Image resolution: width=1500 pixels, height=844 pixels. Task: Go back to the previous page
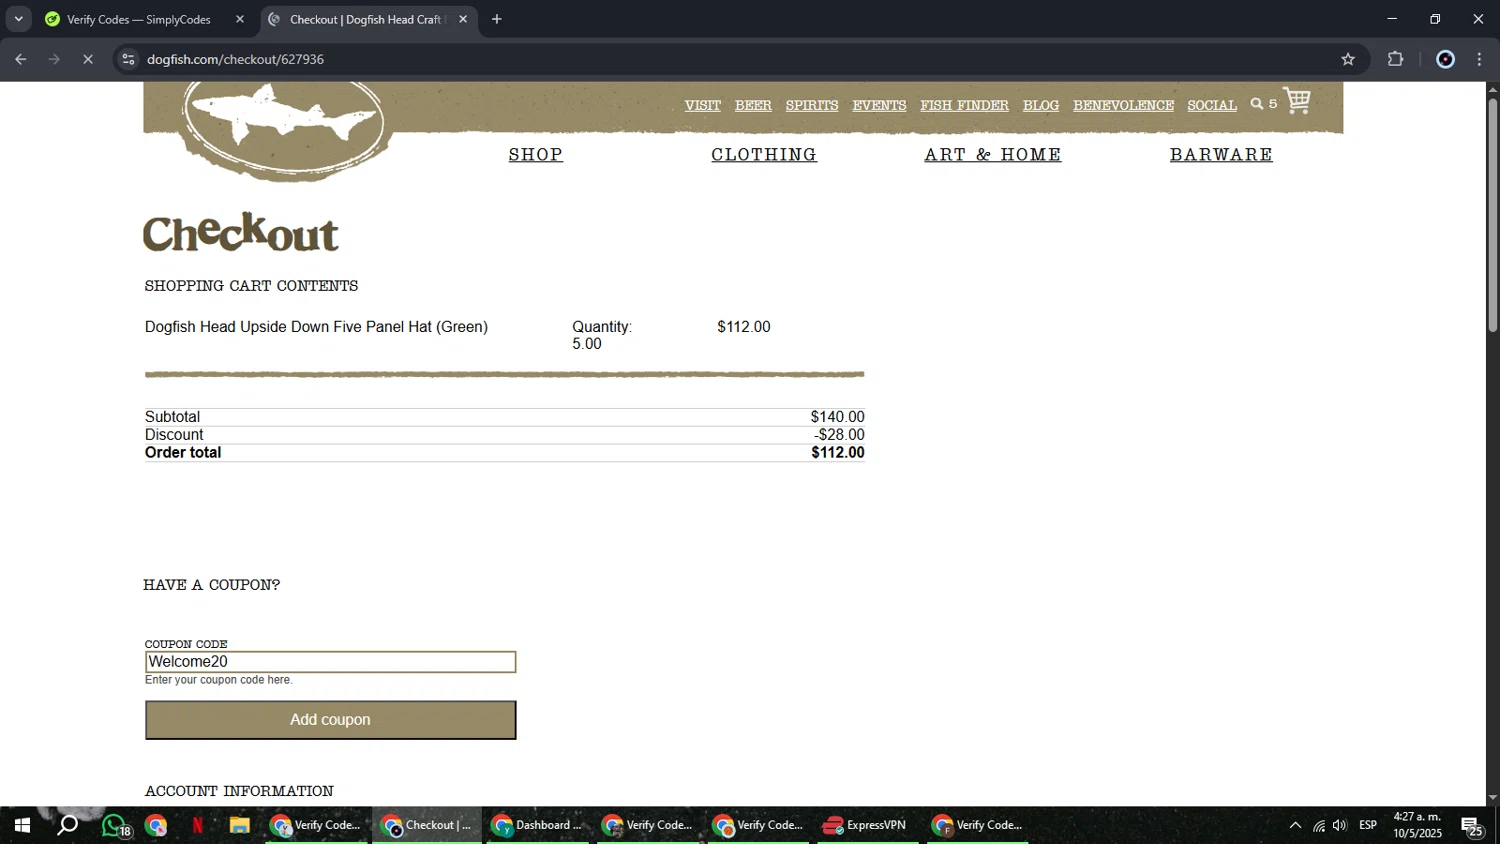tap(21, 59)
